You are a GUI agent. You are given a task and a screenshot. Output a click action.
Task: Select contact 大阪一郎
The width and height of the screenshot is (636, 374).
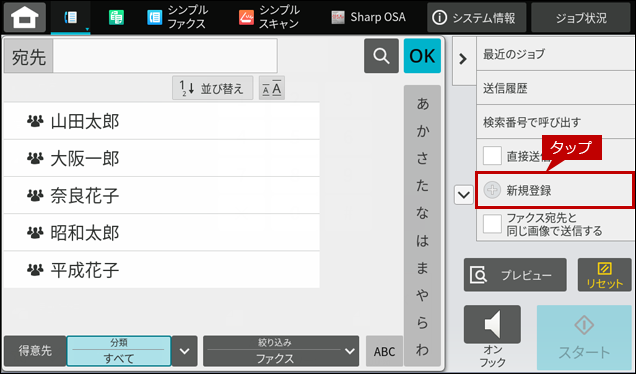pyautogui.click(x=161, y=158)
